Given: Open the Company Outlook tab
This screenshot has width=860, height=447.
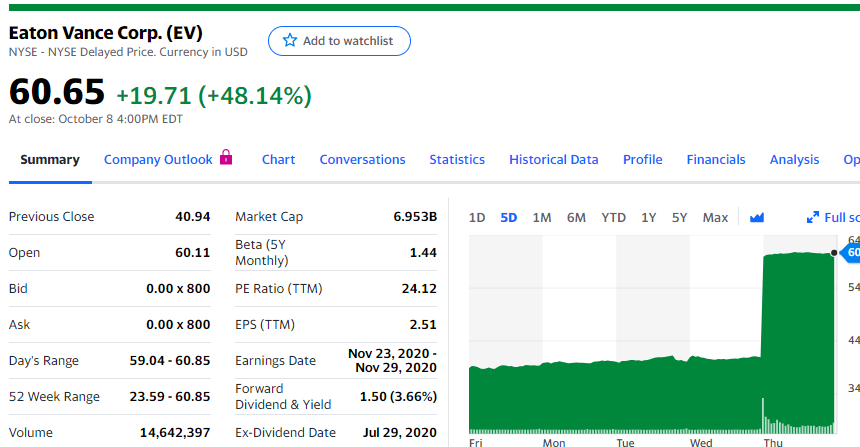Looking at the screenshot, I should click(x=158, y=160).
